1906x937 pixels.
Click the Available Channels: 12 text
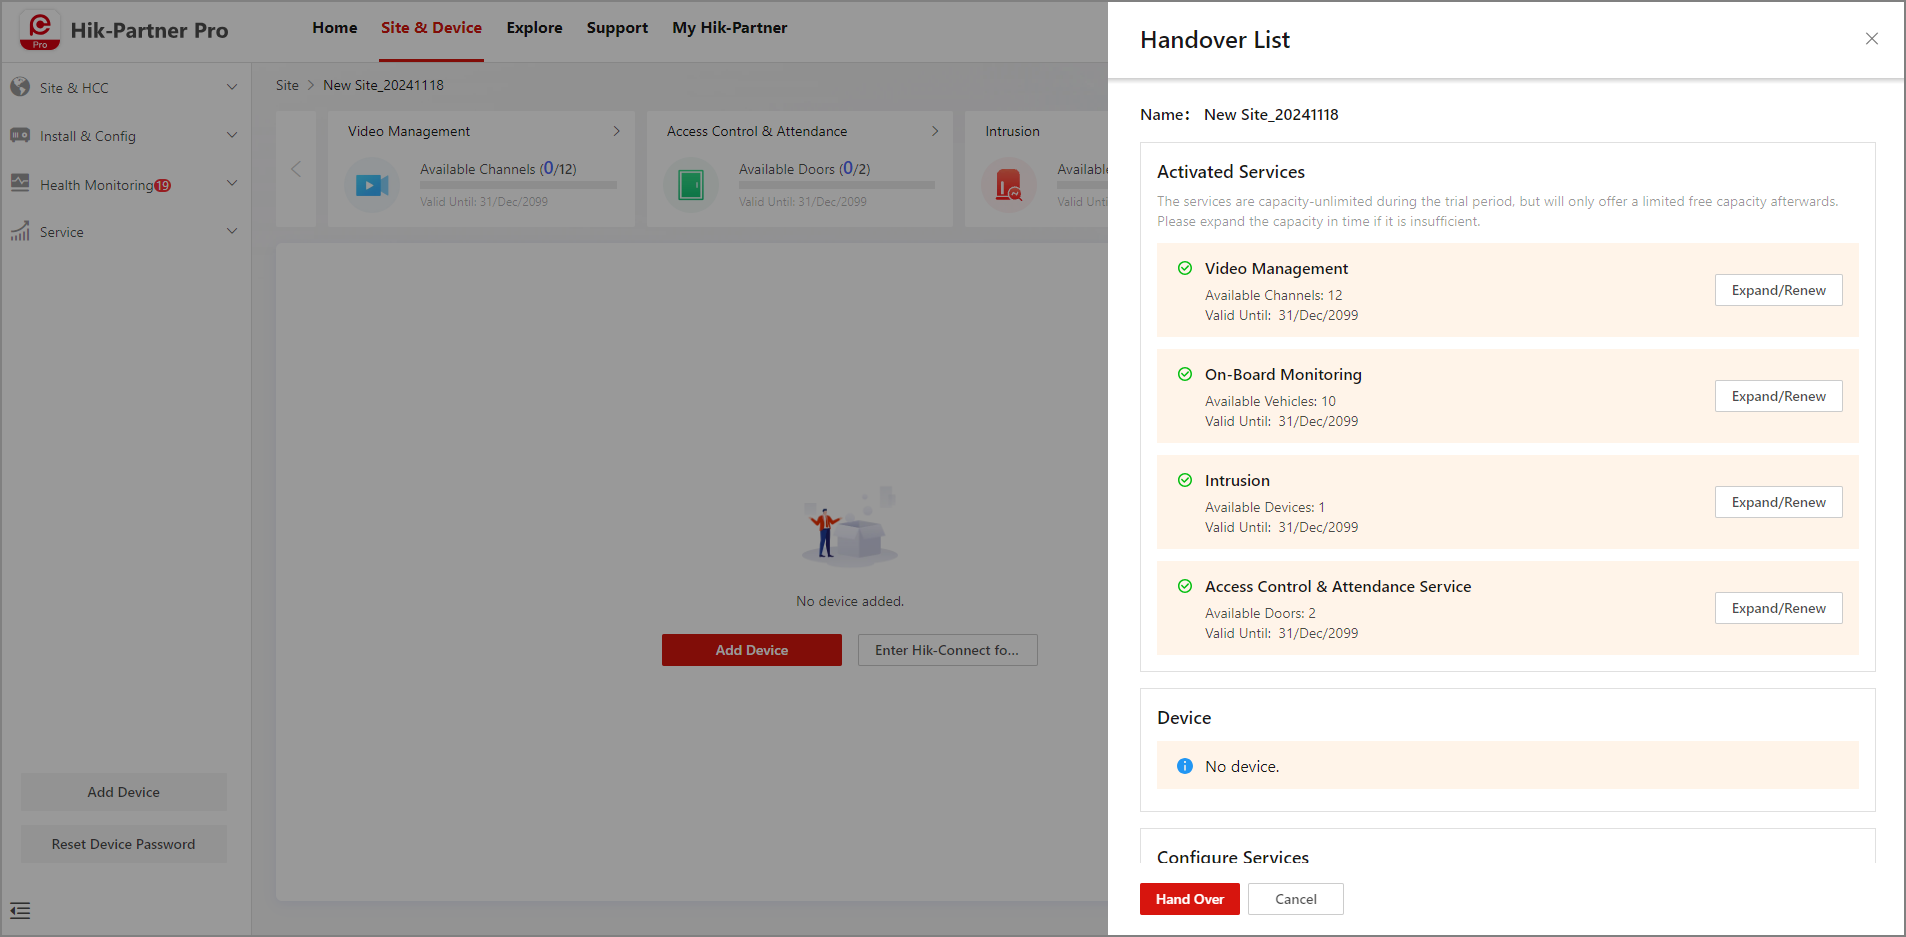point(1274,295)
